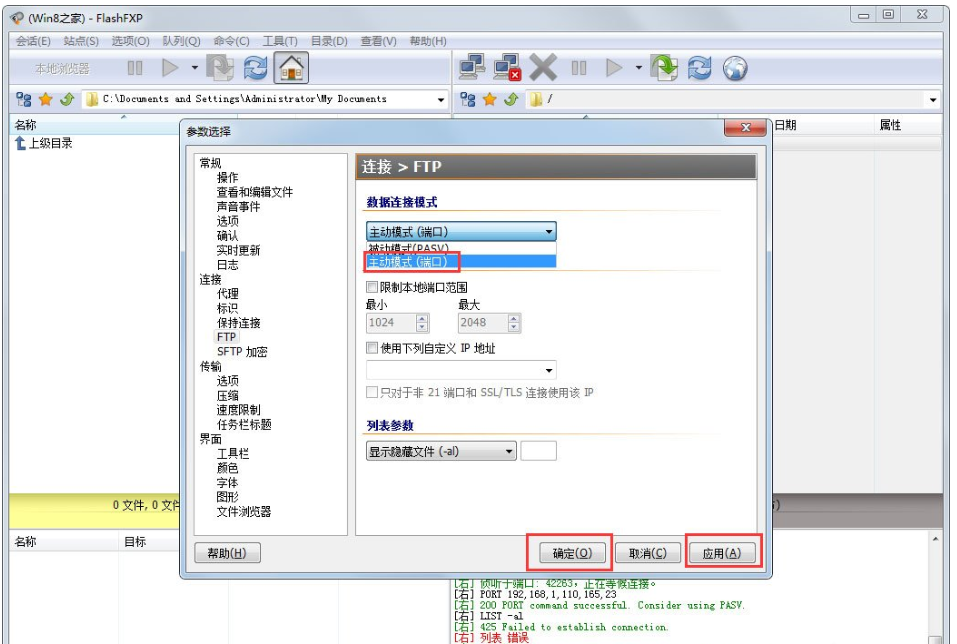Click remote pane up-directory arrow icon
This screenshot has width=957, height=644.
coord(511,99)
